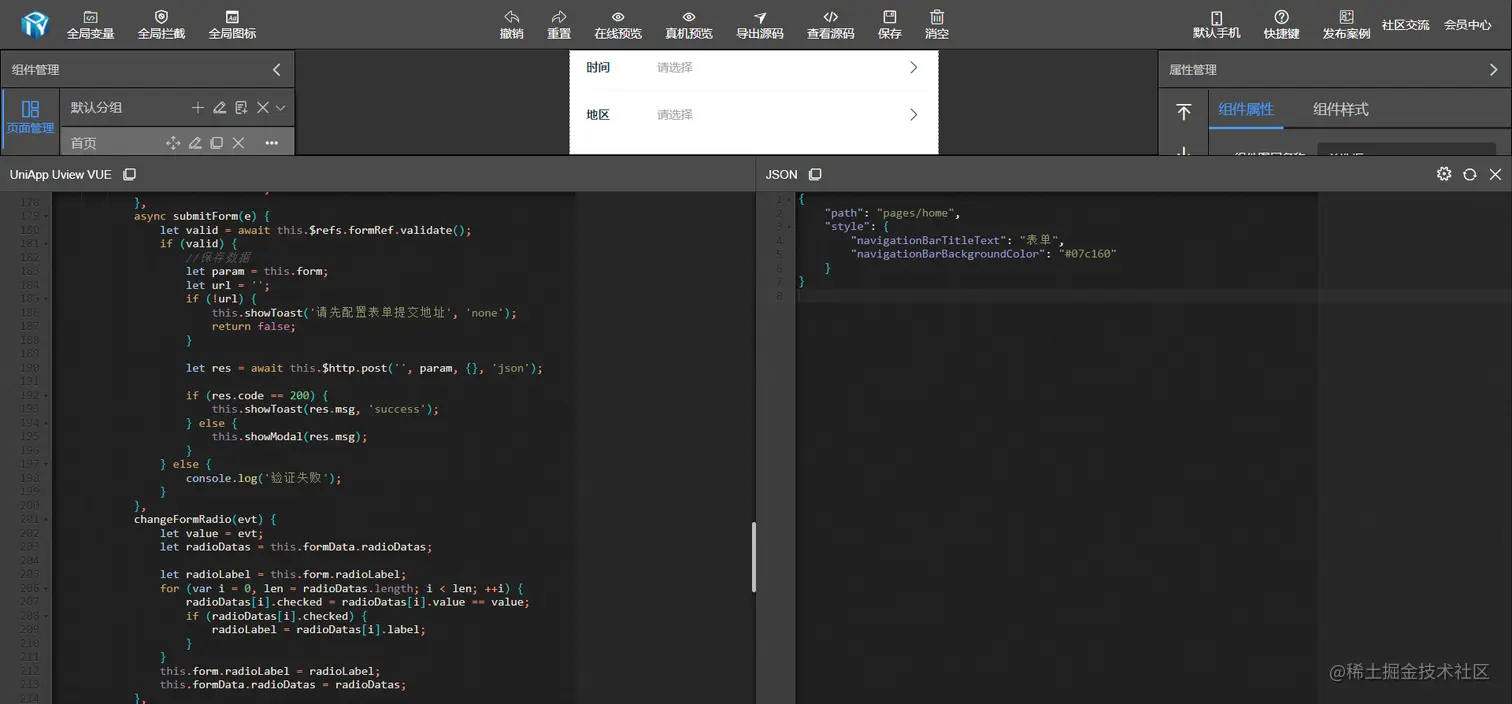The width and height of the screenshot is (1512, 704).
Task: Select 页面管理 sidebar tab
Action: point(30,117)
